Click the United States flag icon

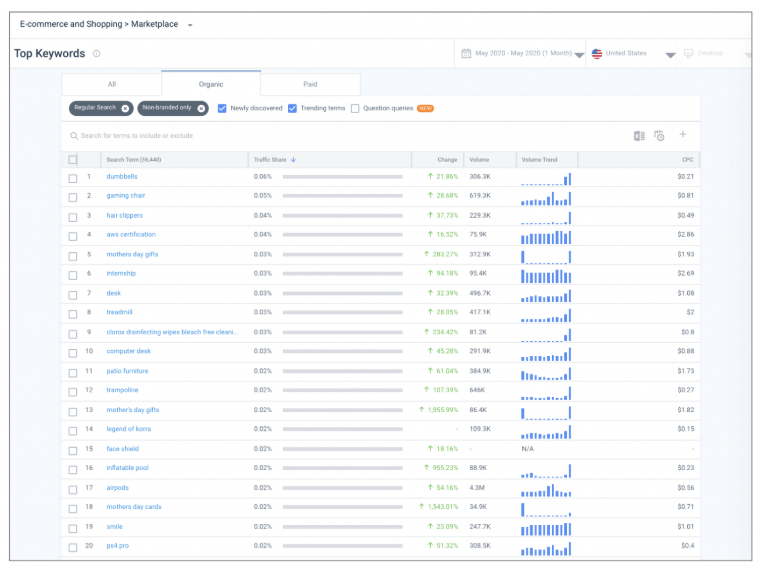pyautogui.click(x=597, y=54)
